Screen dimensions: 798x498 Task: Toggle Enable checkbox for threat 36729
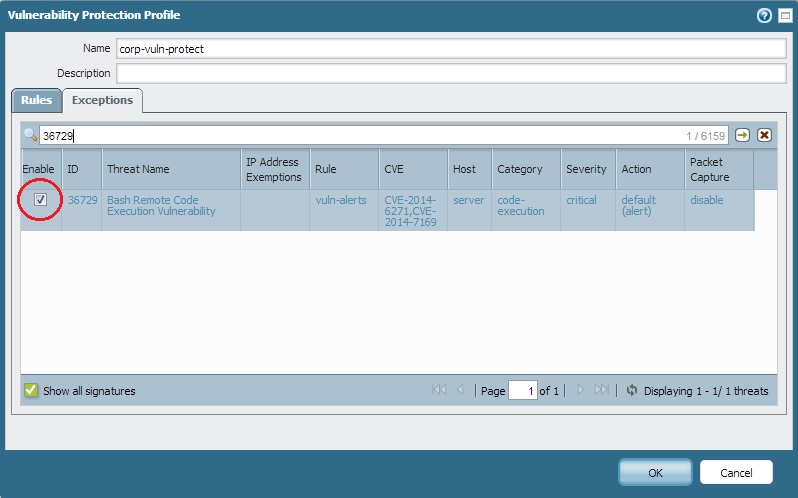click(x=40, y=200)
